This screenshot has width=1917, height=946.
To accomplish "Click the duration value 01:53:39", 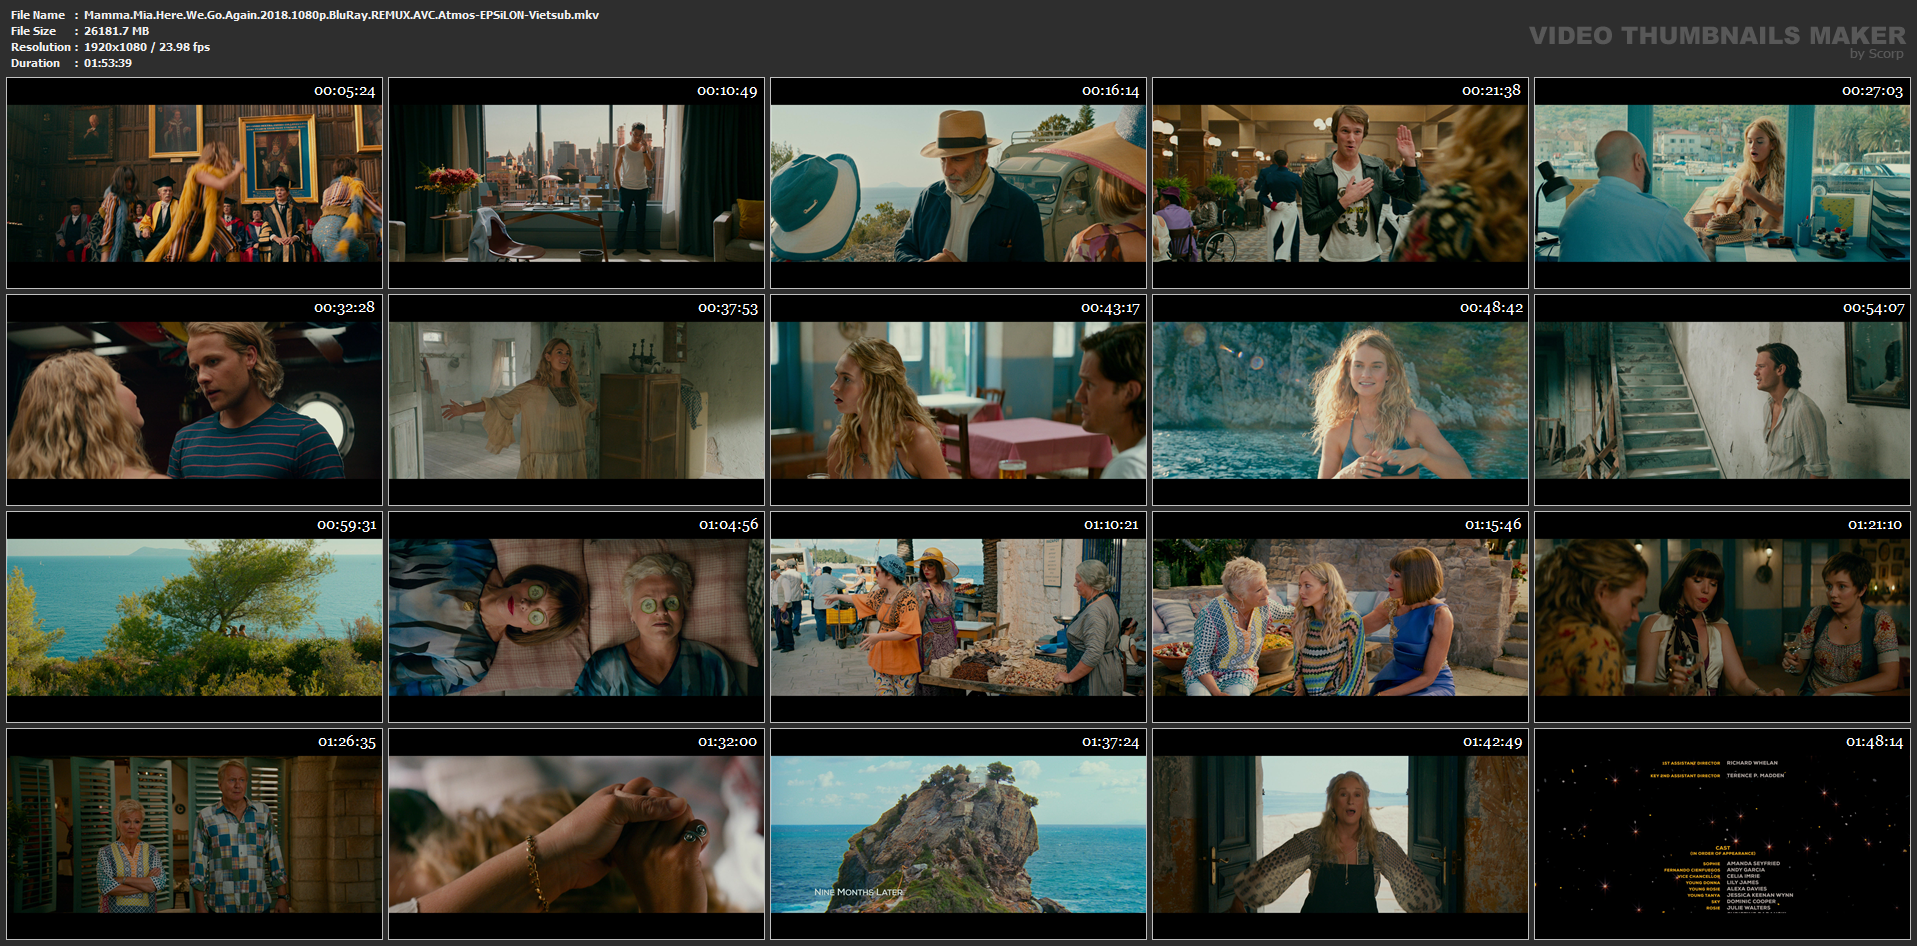I will (108, 63).
